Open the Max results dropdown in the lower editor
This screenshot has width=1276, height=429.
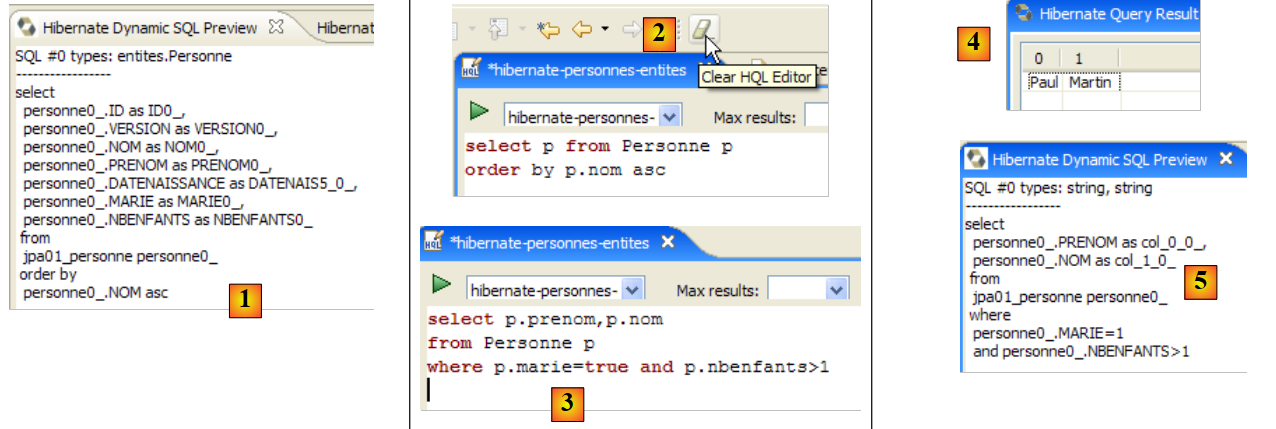pyautogui.click(x=836, y=290)
